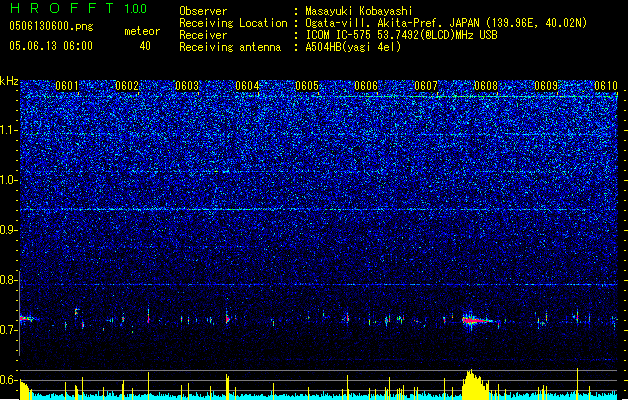Viewport: 629px width, 400px height.
Task: Click the 0608 time marker
Action: tap(486, 86)
